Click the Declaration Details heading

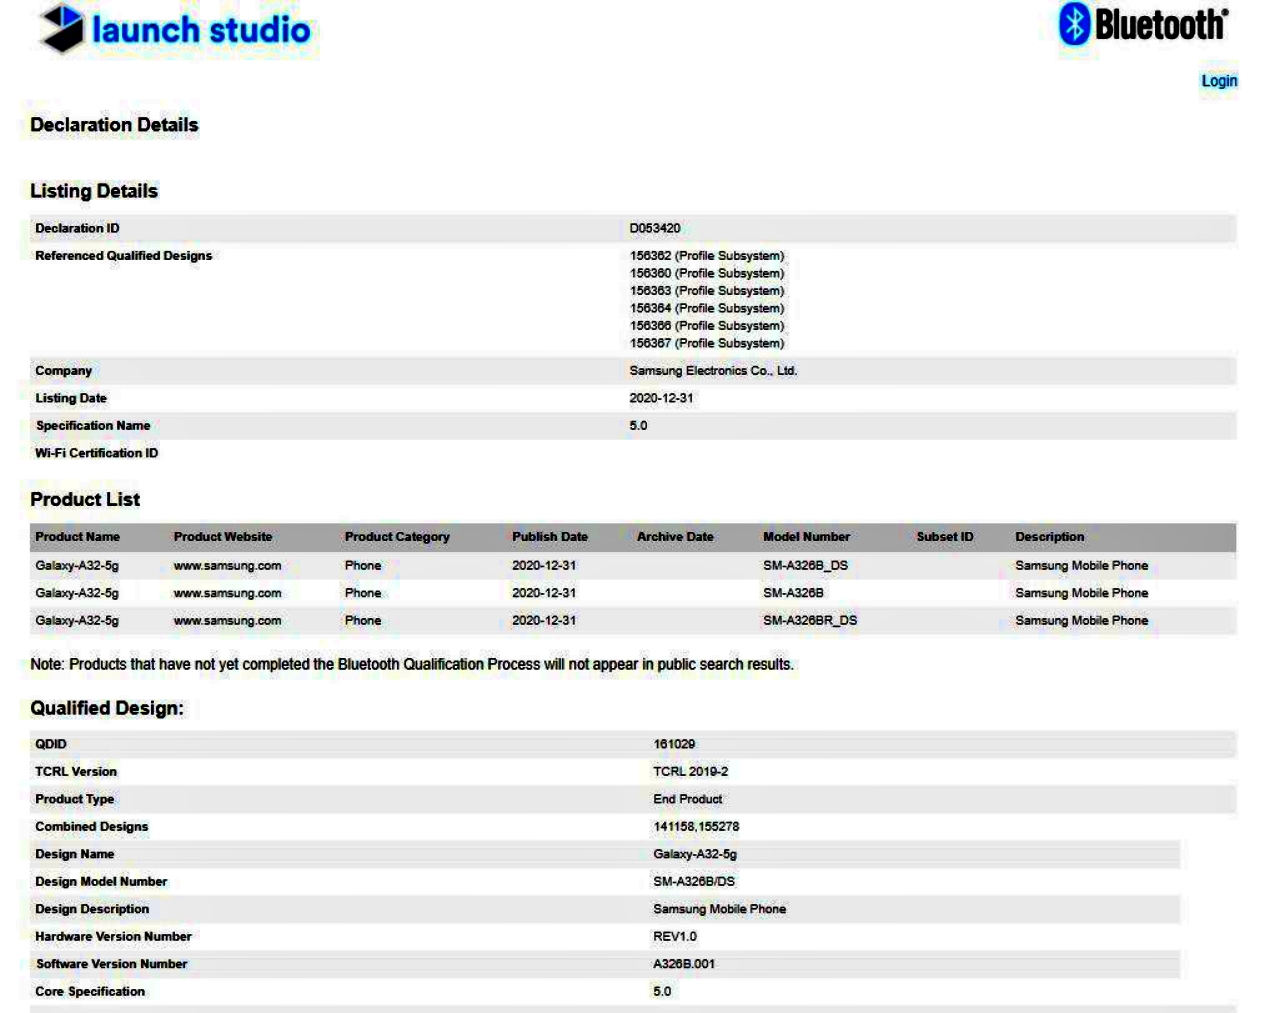tap(114, 125)
